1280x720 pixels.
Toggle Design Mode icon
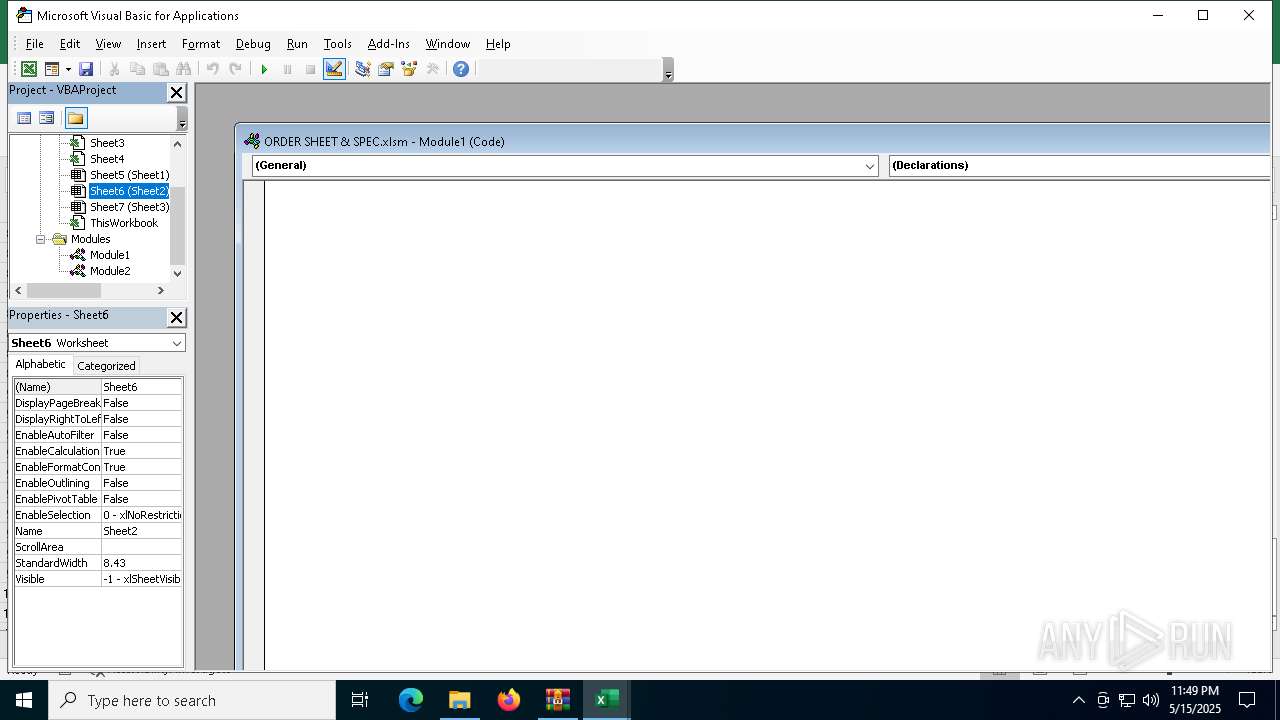point(334,69)
